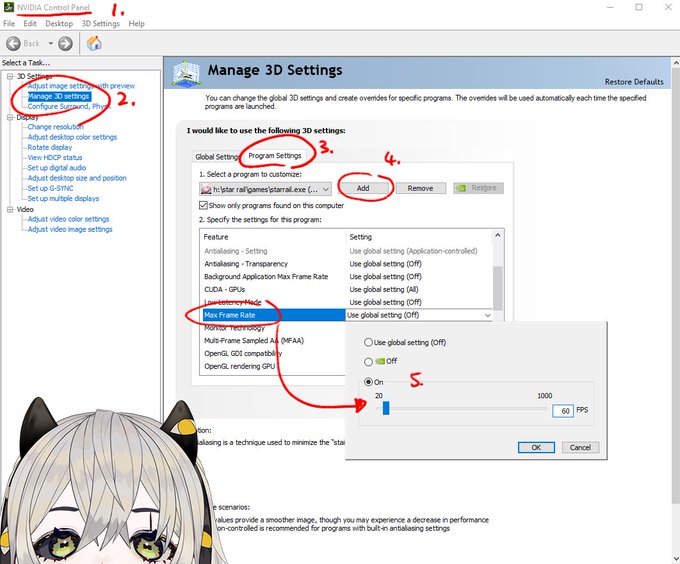Click the Home icon in toolbar
The image size is (680, 564).
[x=94, y=43]
